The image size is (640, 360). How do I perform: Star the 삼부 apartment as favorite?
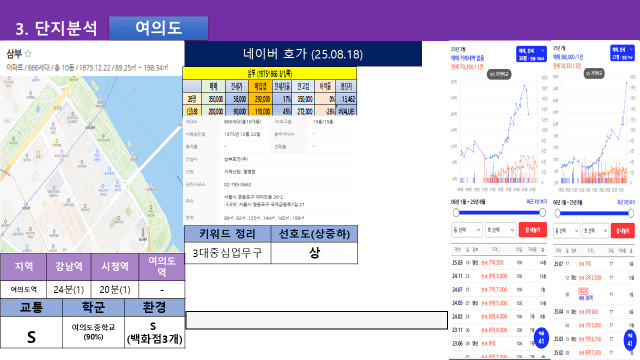pyautogui.click(x=28, y=53)
